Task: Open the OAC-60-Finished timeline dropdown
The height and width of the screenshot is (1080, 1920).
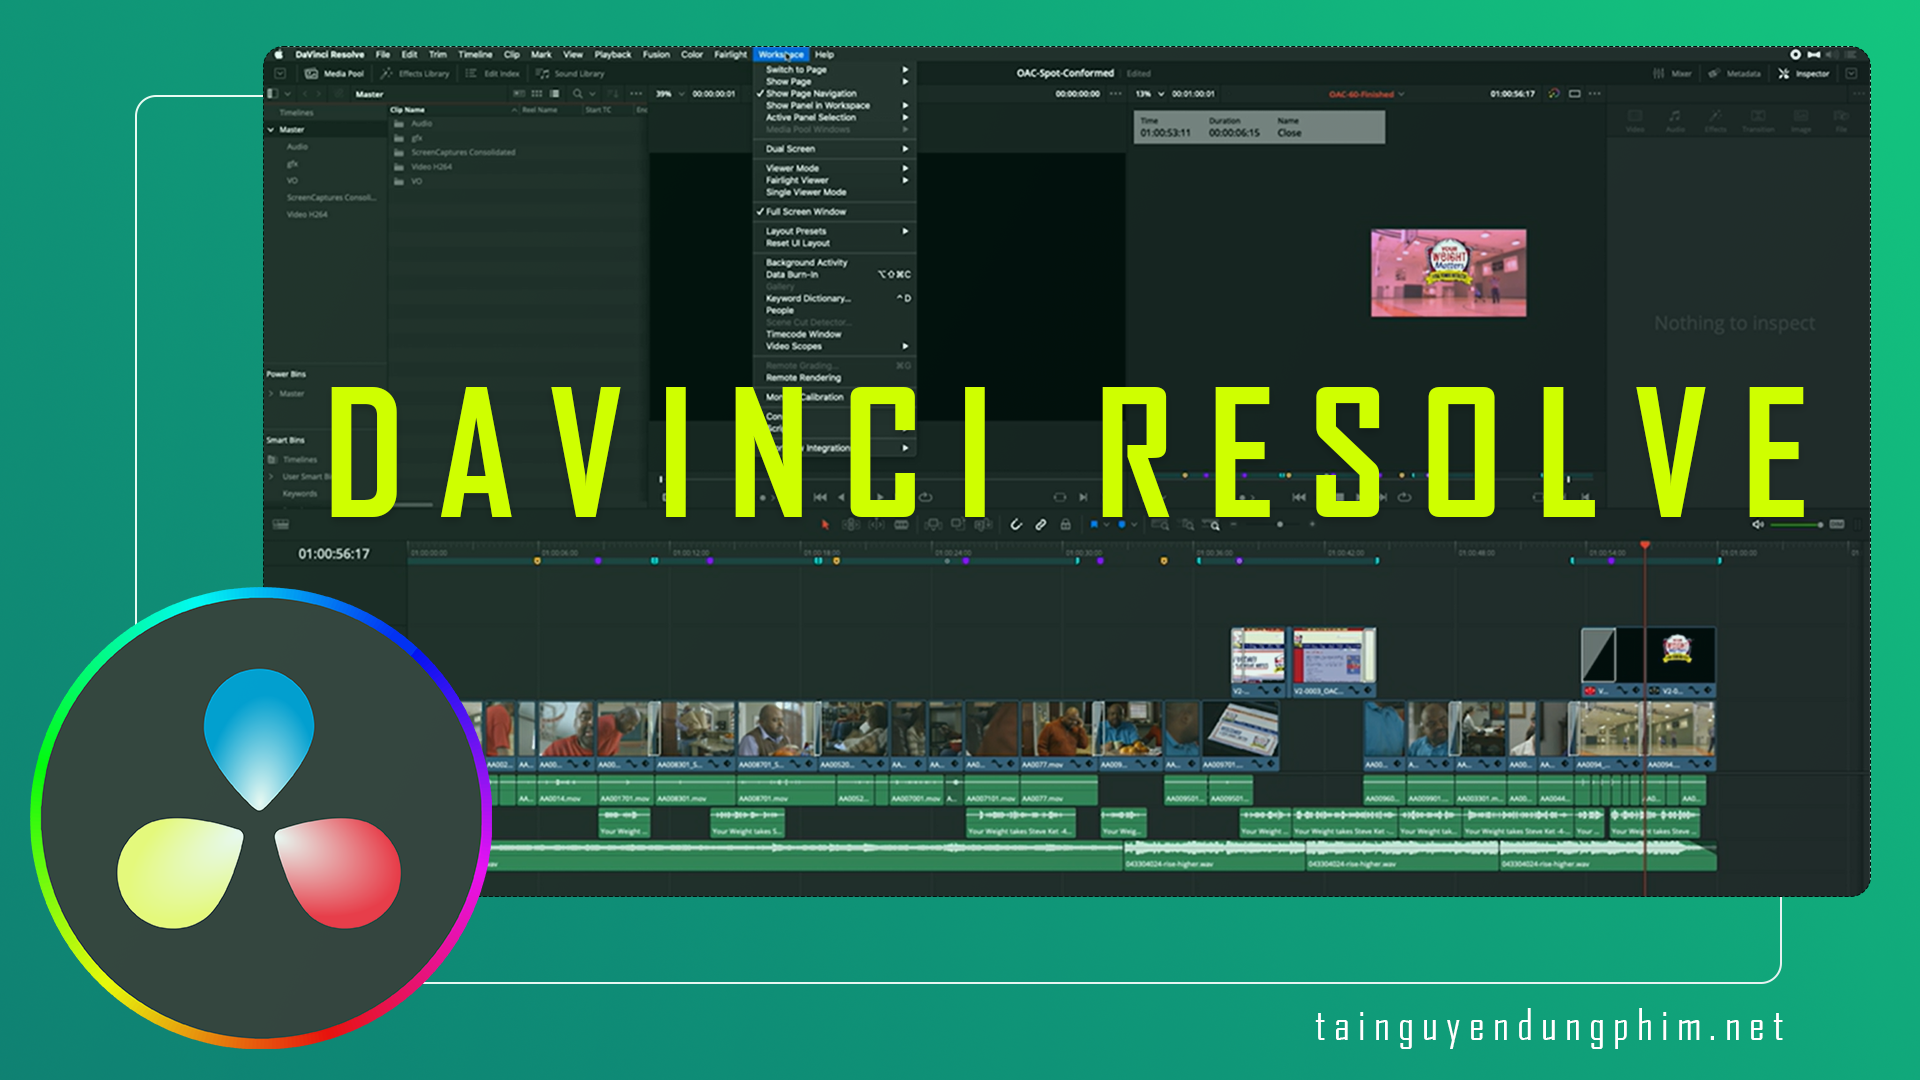Action: [x=1366, y=94]
